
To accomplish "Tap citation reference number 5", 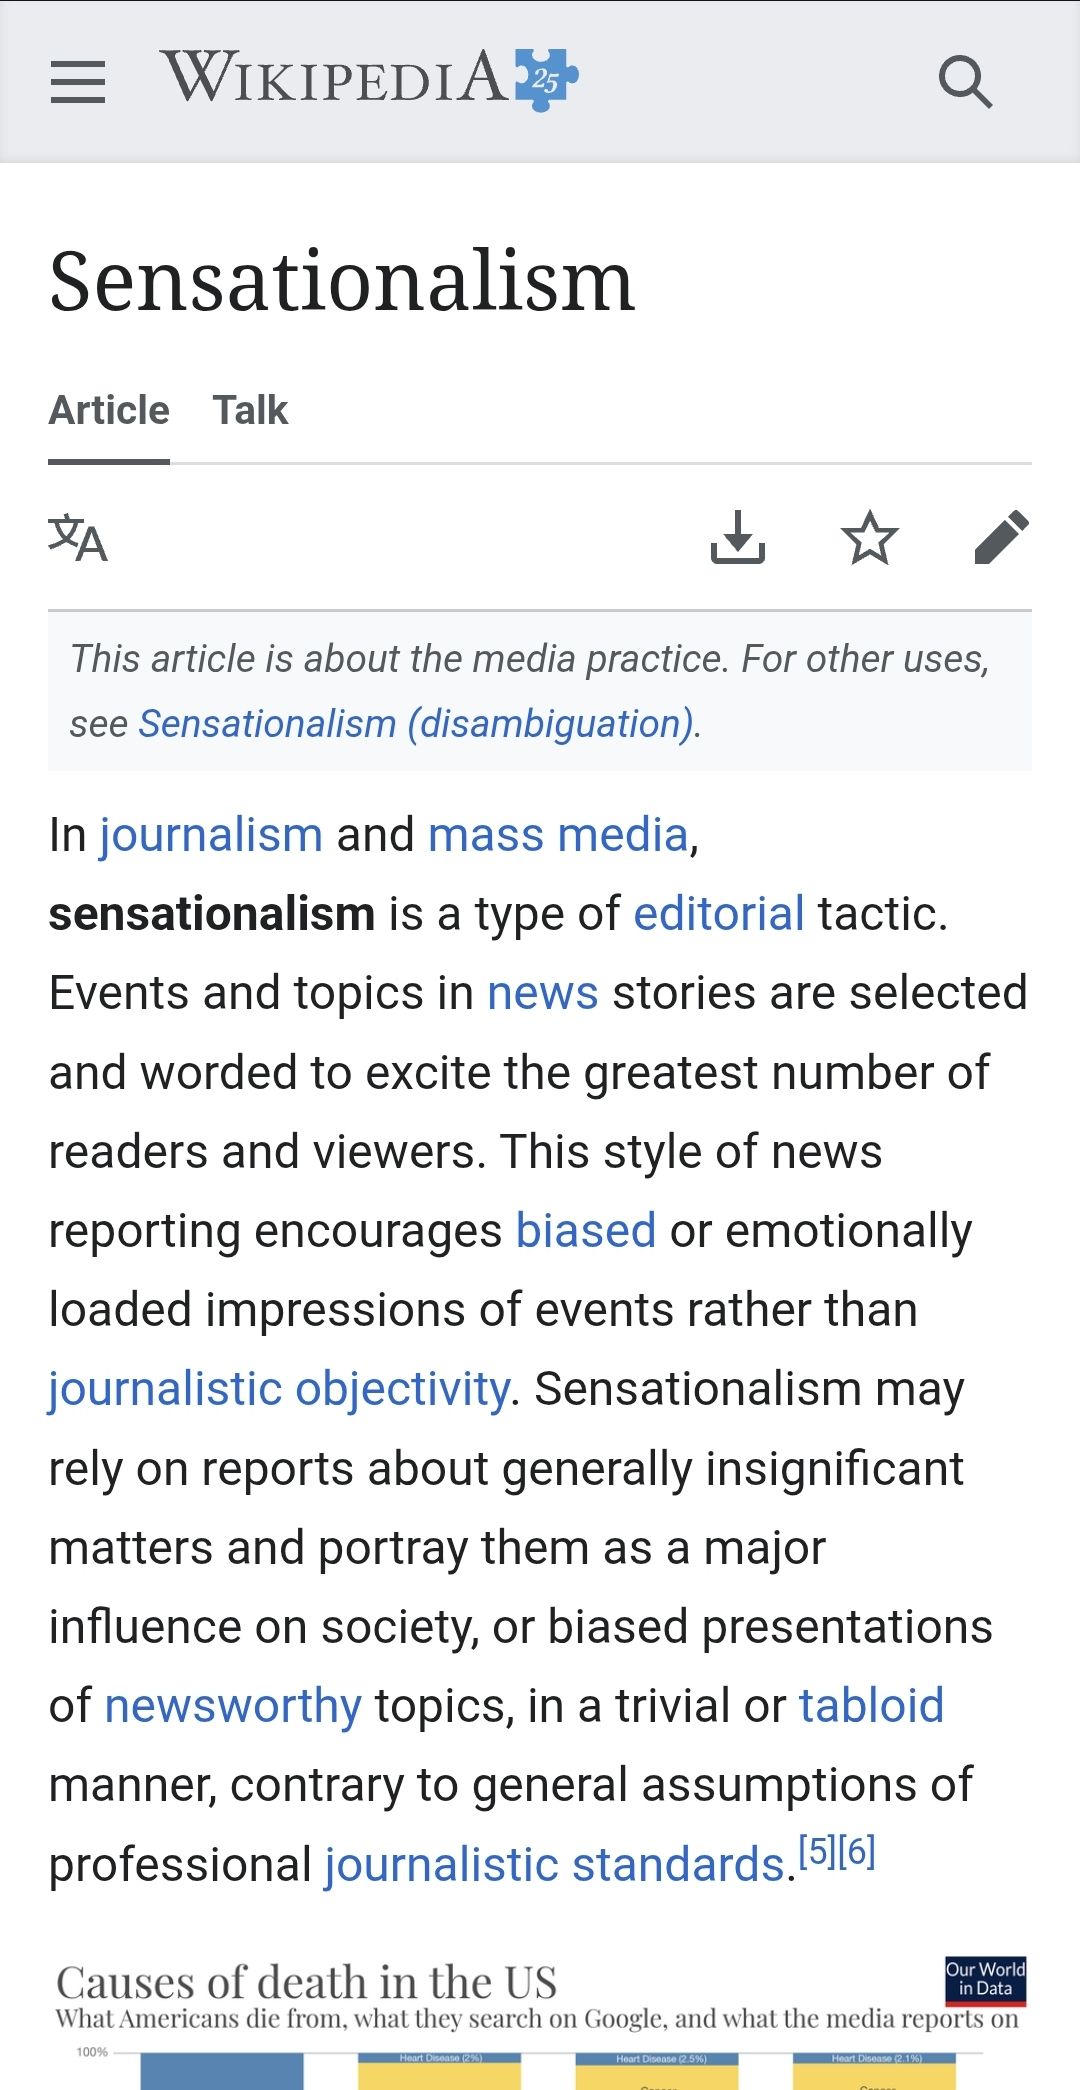I will click(817, 1851).
